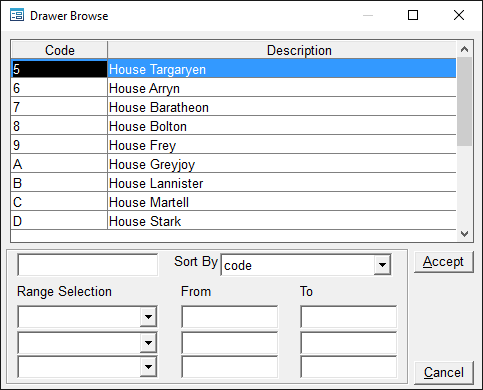Click the code cell D
Screen dimensions: 483x390
point(59,220)
